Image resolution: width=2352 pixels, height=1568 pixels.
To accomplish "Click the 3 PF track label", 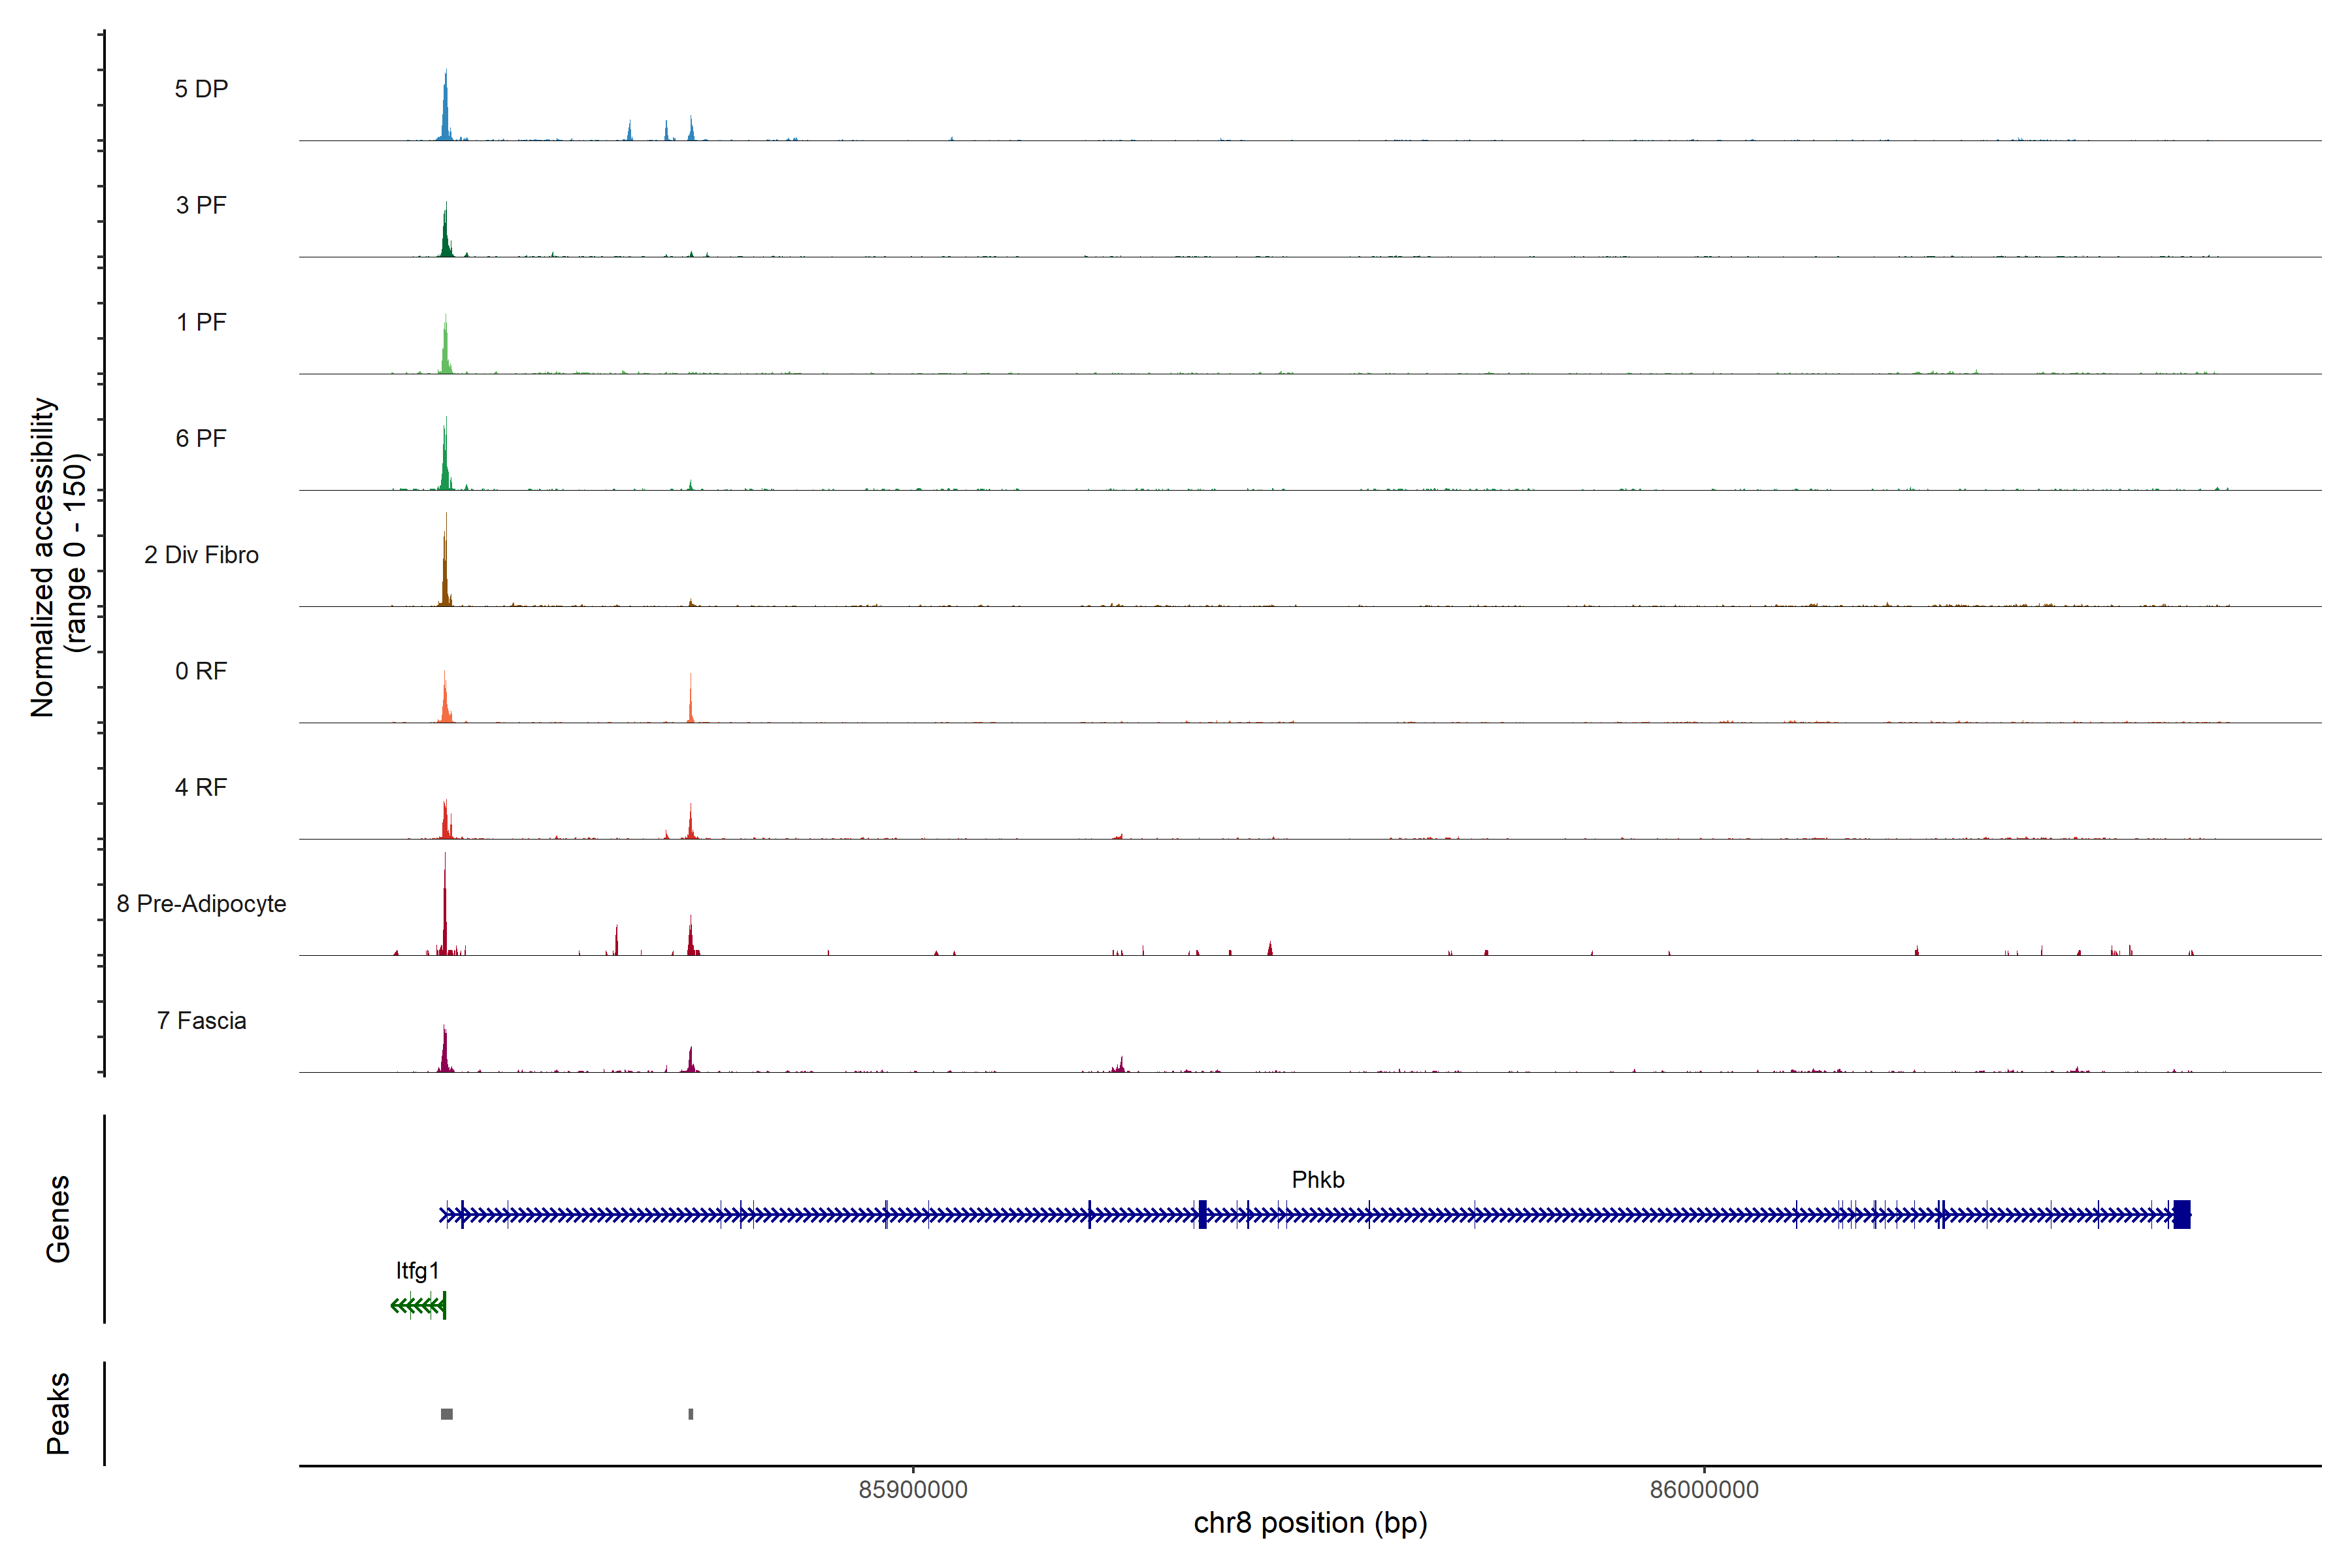I will click(x=201, y=205).
